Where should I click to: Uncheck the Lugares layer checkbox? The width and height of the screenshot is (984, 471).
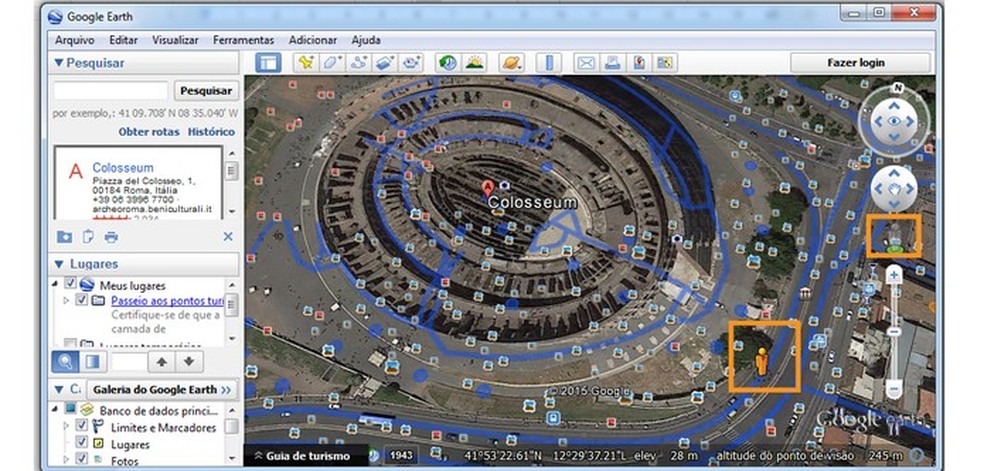(82, 443)
